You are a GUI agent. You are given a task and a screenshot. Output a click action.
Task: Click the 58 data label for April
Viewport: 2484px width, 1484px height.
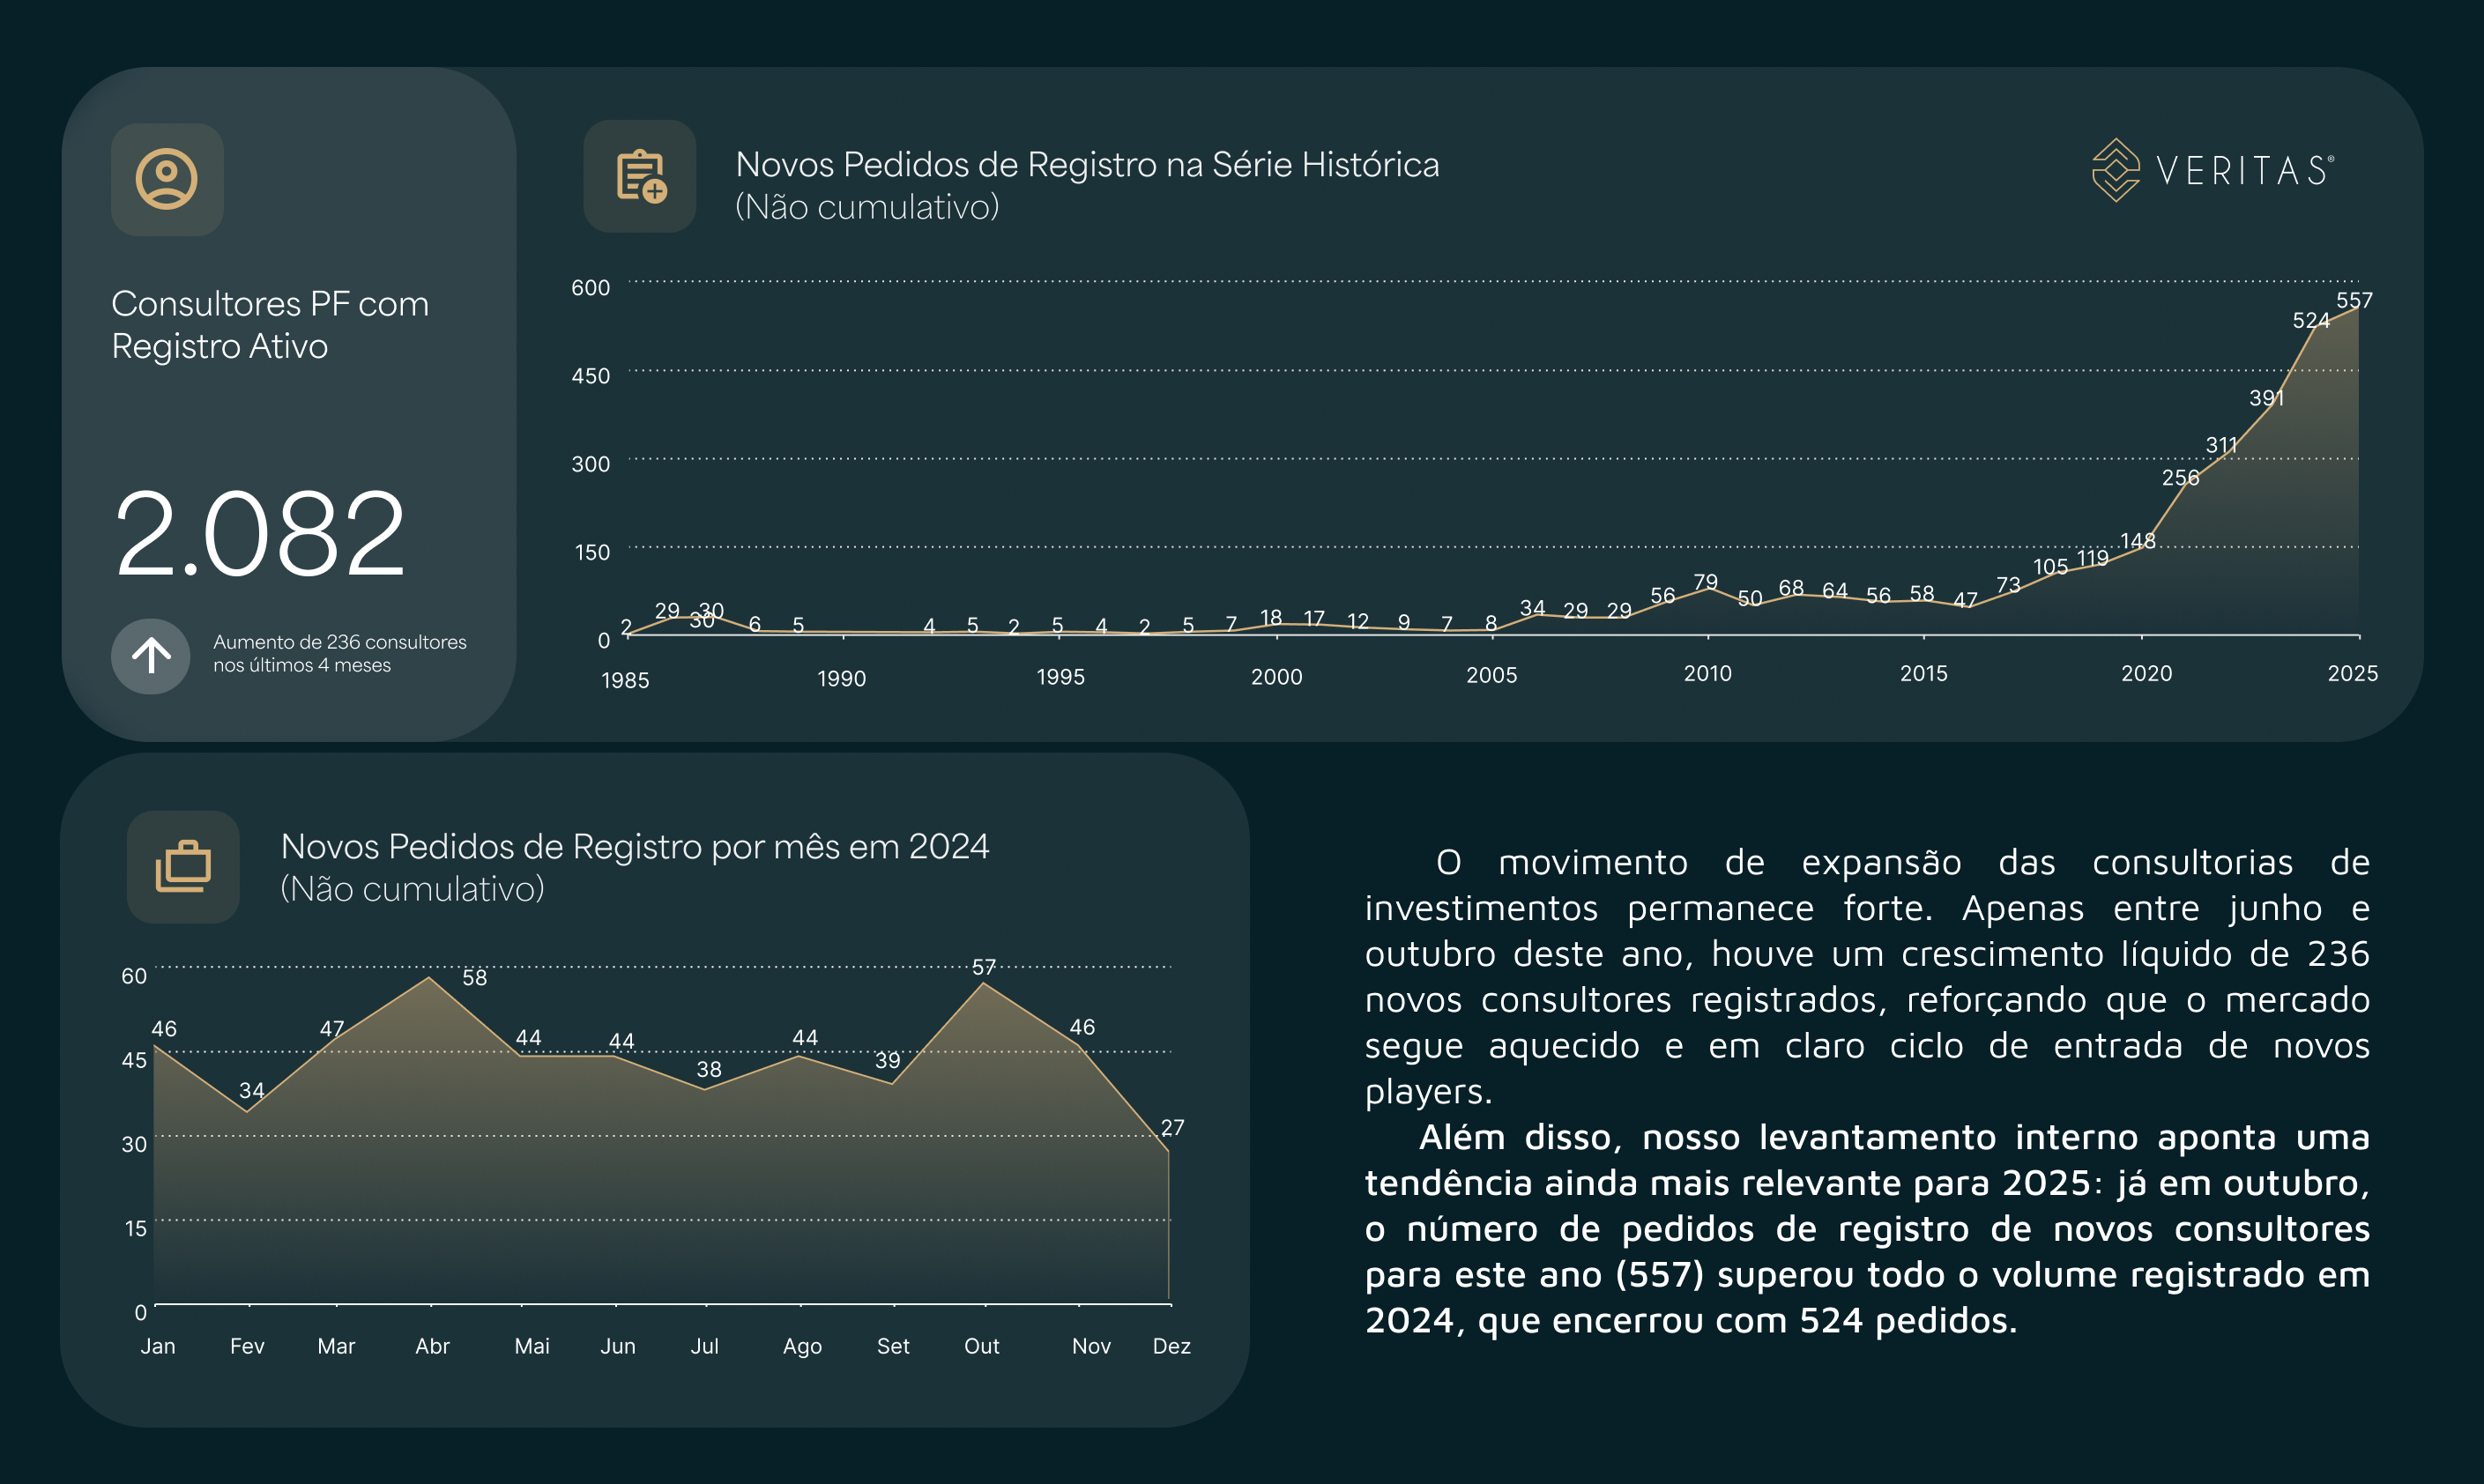tap(474, 977)
